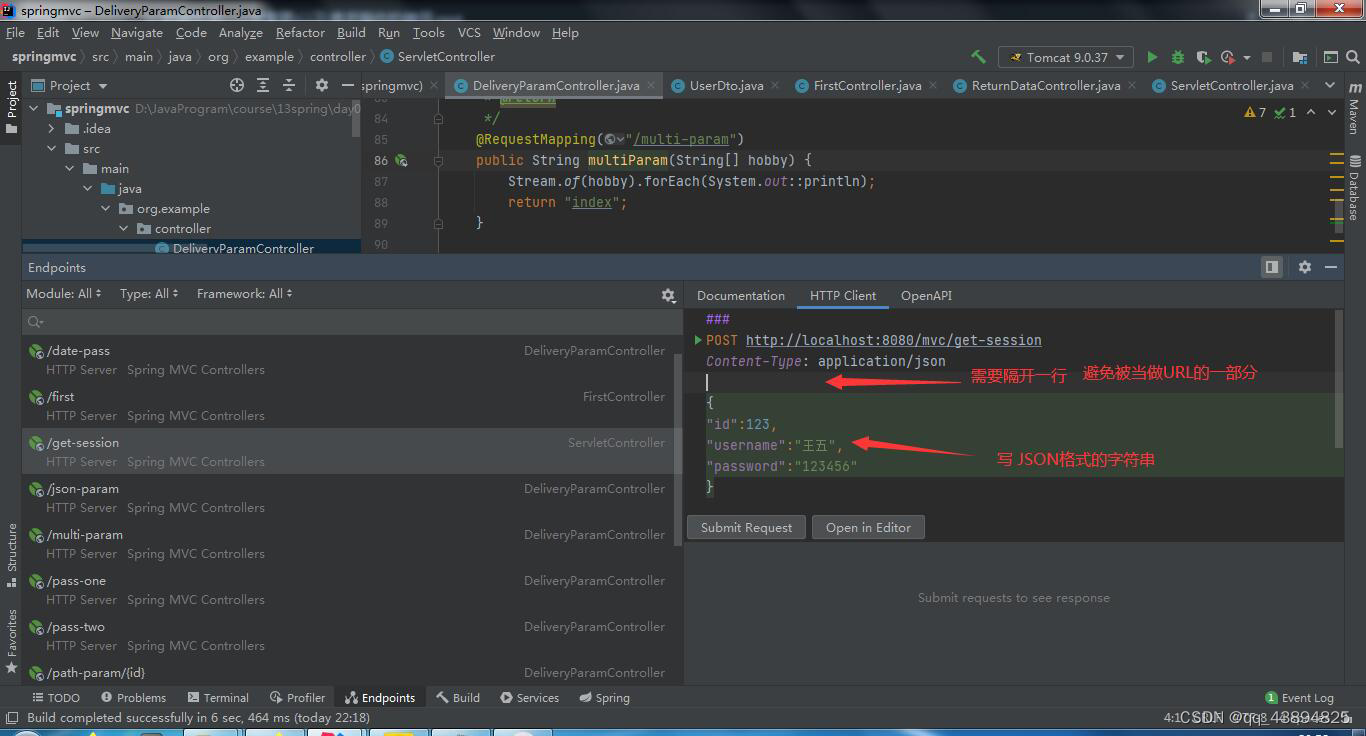Collapse the src folder in Project tree

coord(53,148)
